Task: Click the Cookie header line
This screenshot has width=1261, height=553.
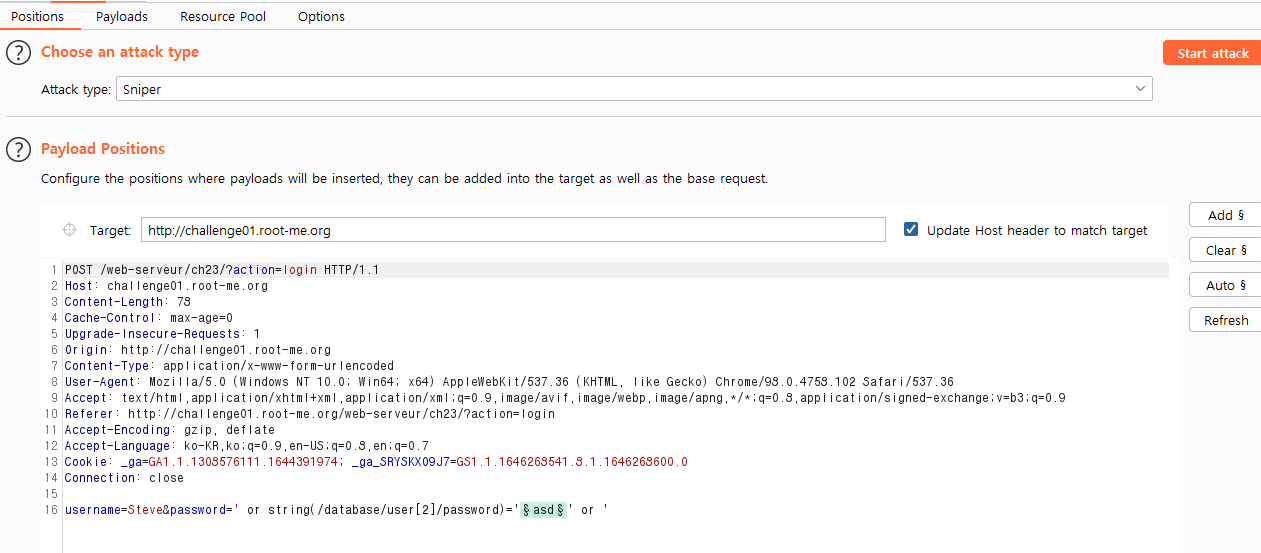Action: coord(376,462)
